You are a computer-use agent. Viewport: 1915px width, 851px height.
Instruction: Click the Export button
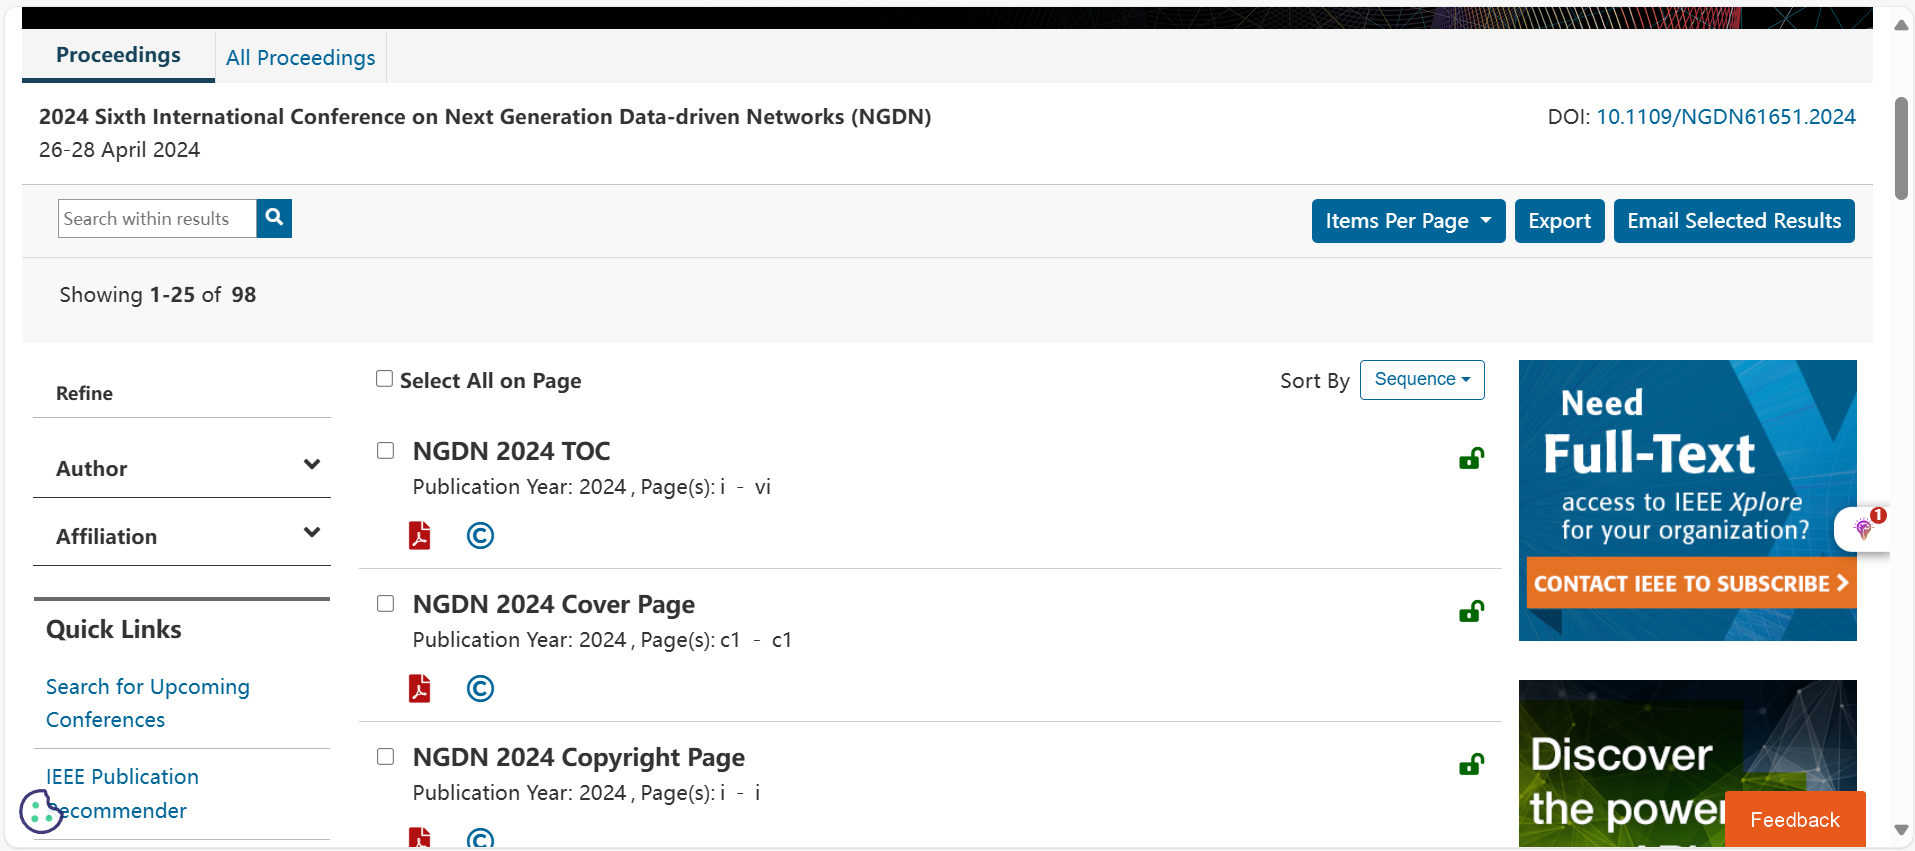pyautogui.click(x=1558, y=221)
